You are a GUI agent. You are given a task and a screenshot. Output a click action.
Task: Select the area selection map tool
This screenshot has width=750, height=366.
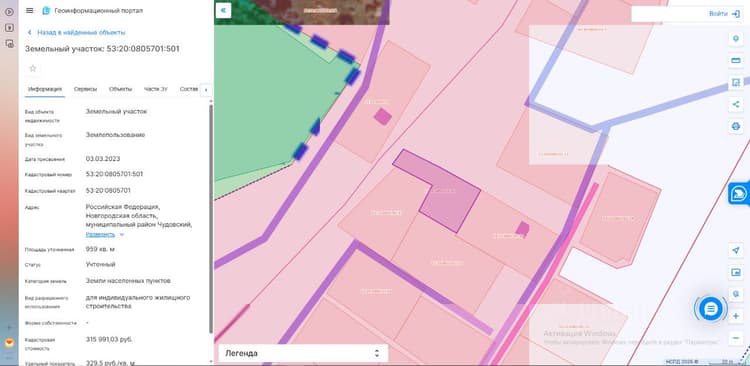coord(736,82)
